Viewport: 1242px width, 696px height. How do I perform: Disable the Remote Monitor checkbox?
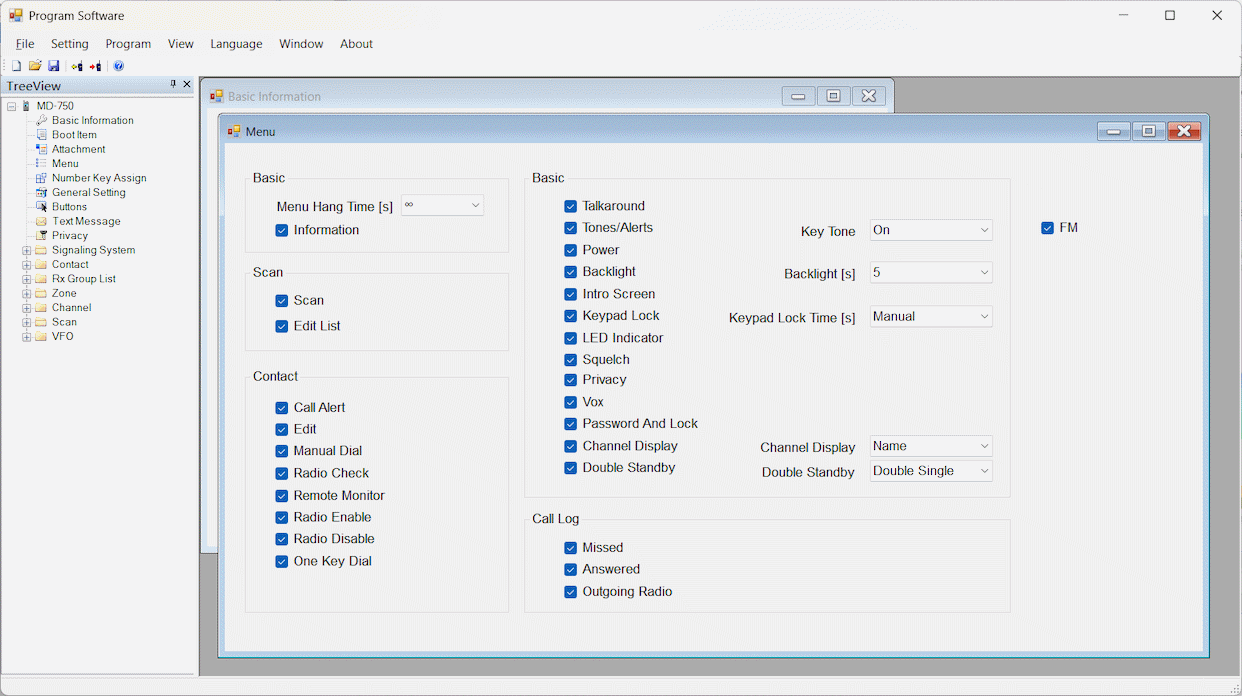click(281, 496)
